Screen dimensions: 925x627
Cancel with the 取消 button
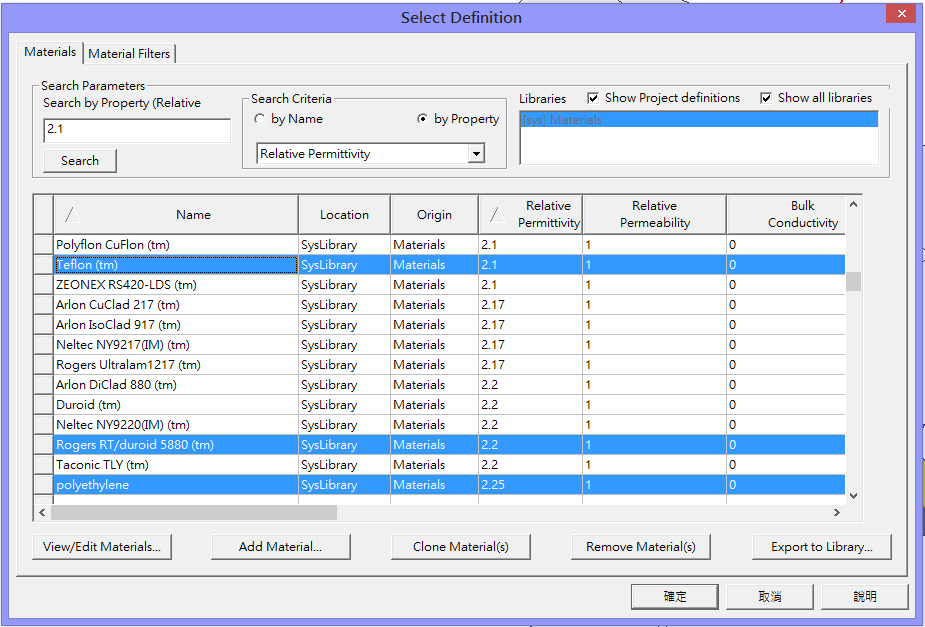[770, 596]
